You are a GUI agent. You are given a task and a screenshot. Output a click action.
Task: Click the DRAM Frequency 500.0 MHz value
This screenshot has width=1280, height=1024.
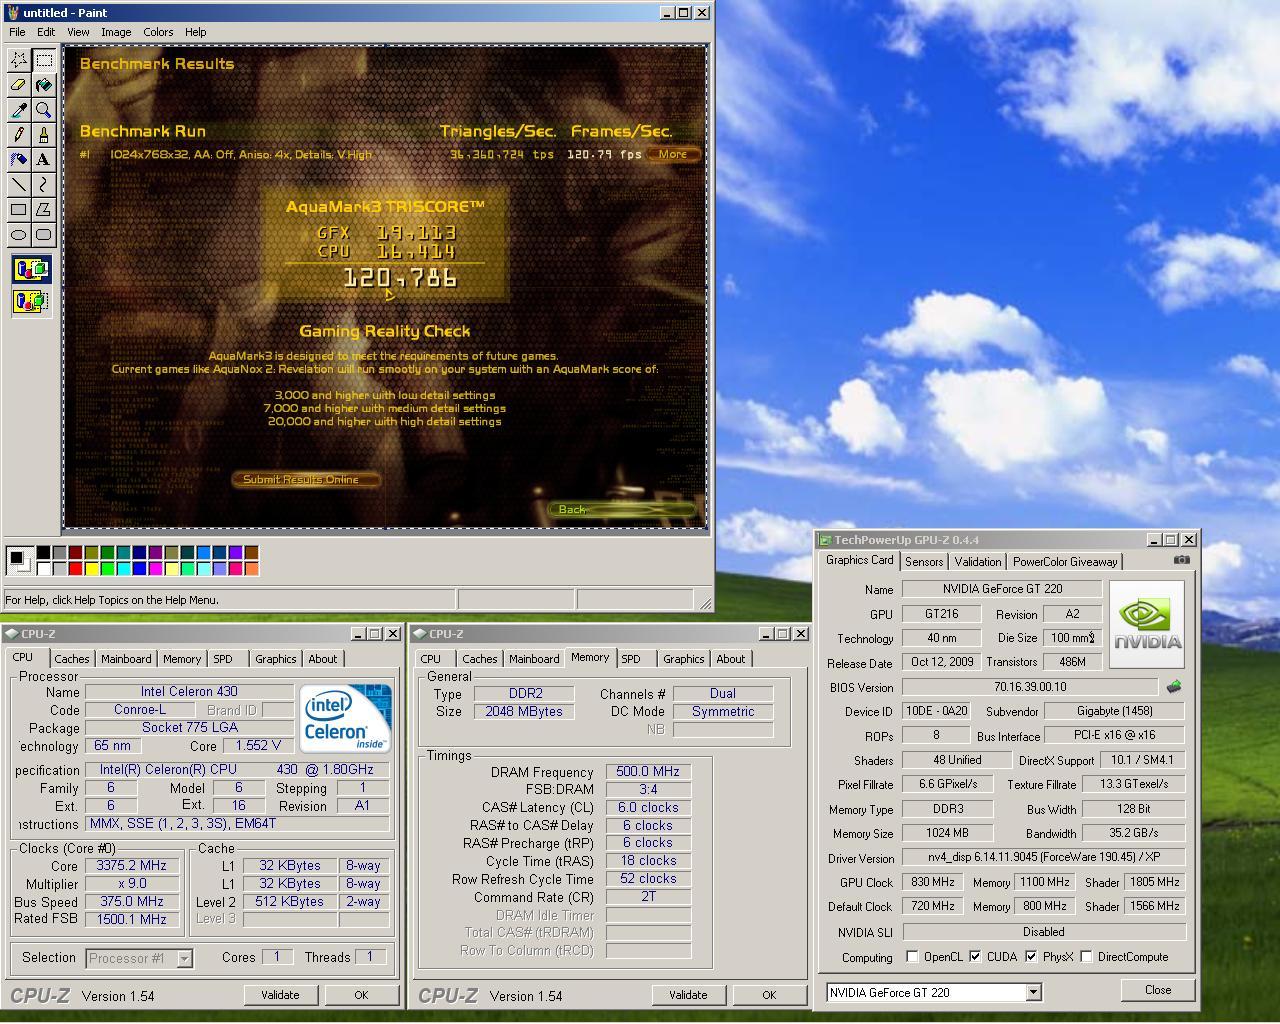pyautogui.click(x=648, y=772)
